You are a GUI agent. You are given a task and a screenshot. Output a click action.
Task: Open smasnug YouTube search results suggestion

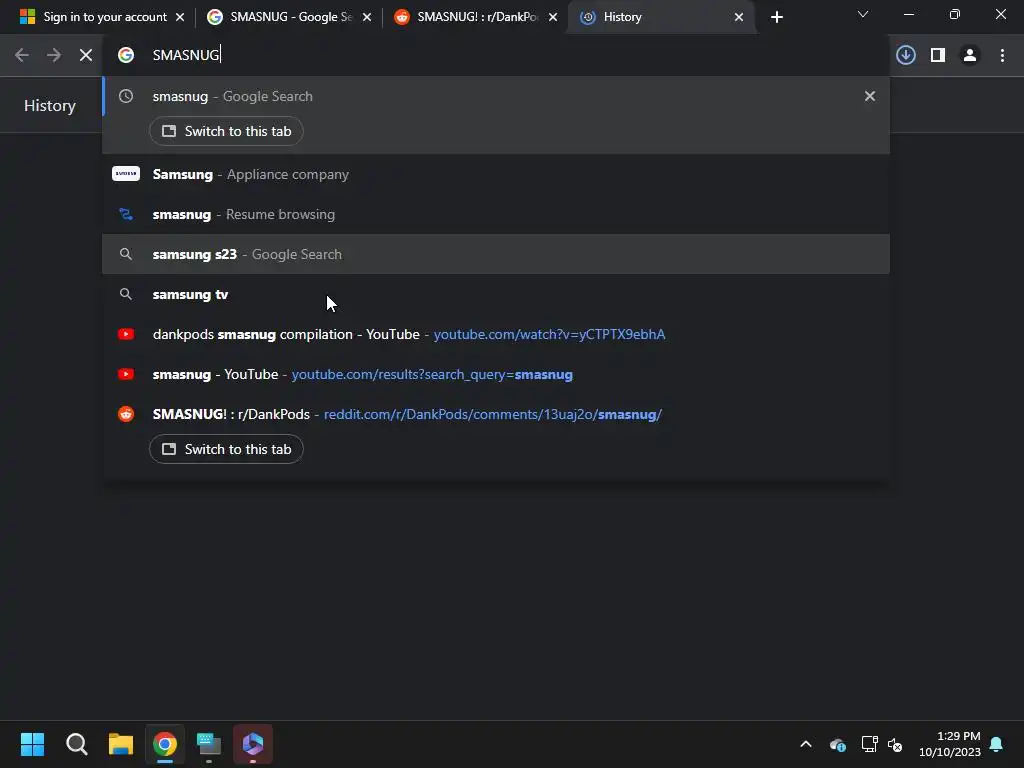496,374
